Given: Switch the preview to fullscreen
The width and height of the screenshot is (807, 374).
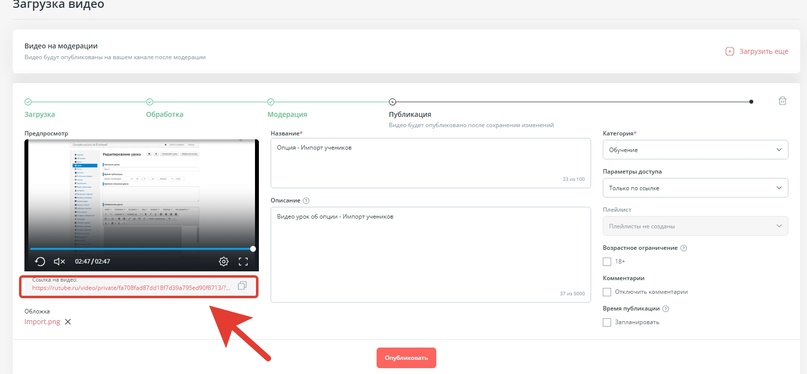Looking at the screenshot, I should click(x=243, y=261).
